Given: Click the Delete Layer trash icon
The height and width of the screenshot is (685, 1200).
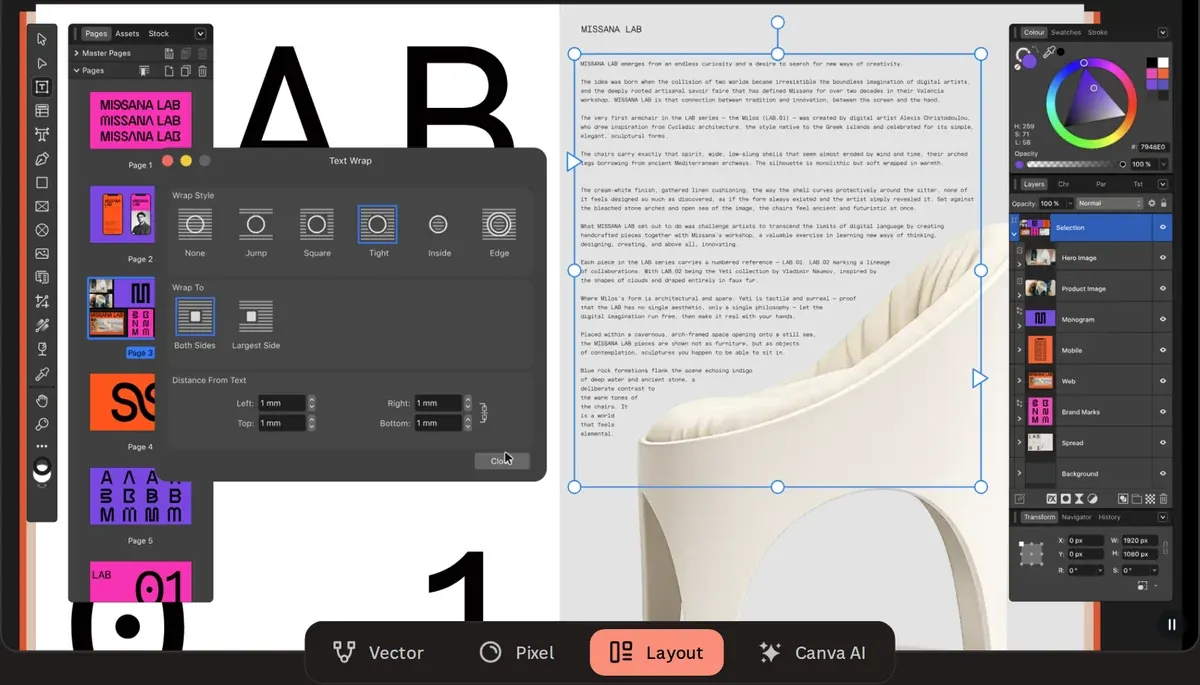Looking at the screenshot, I should 1164,498.
